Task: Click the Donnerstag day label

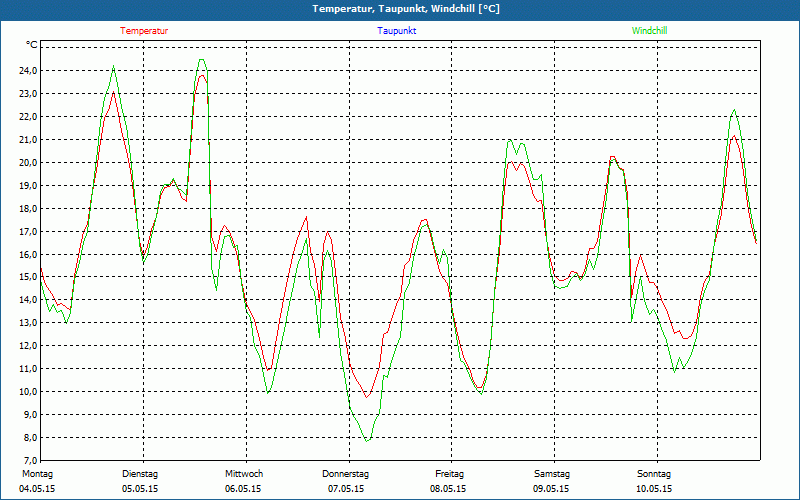Action: pos(345,474)
